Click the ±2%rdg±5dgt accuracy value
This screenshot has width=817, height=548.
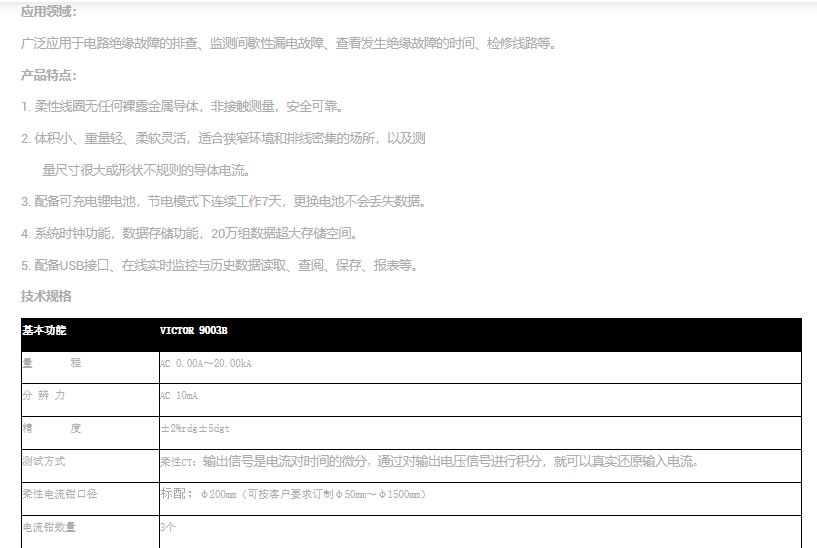click(196, 429)
